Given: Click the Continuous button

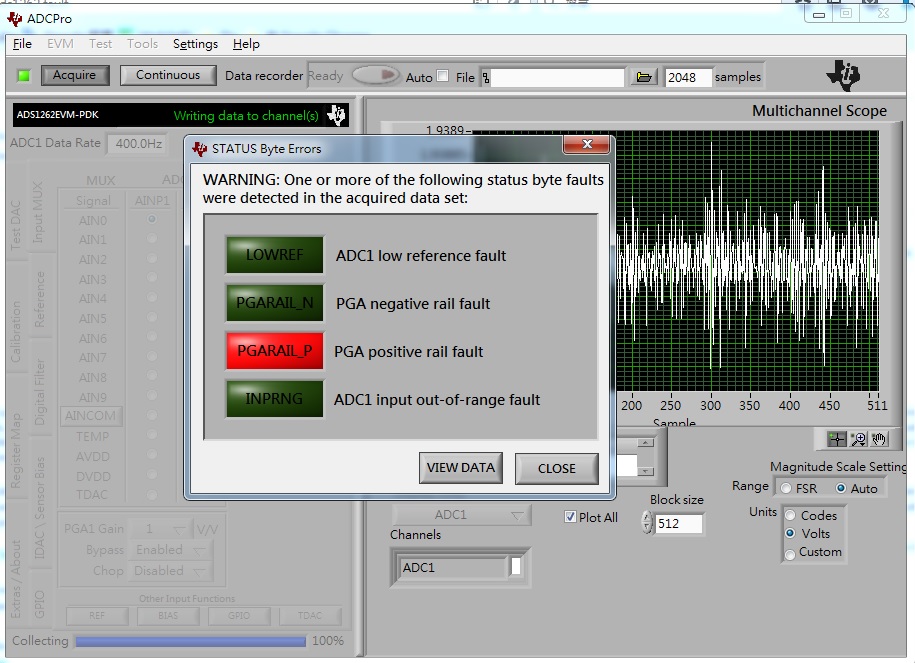Looking at the screenshot, I should click(x=168, y=75).
